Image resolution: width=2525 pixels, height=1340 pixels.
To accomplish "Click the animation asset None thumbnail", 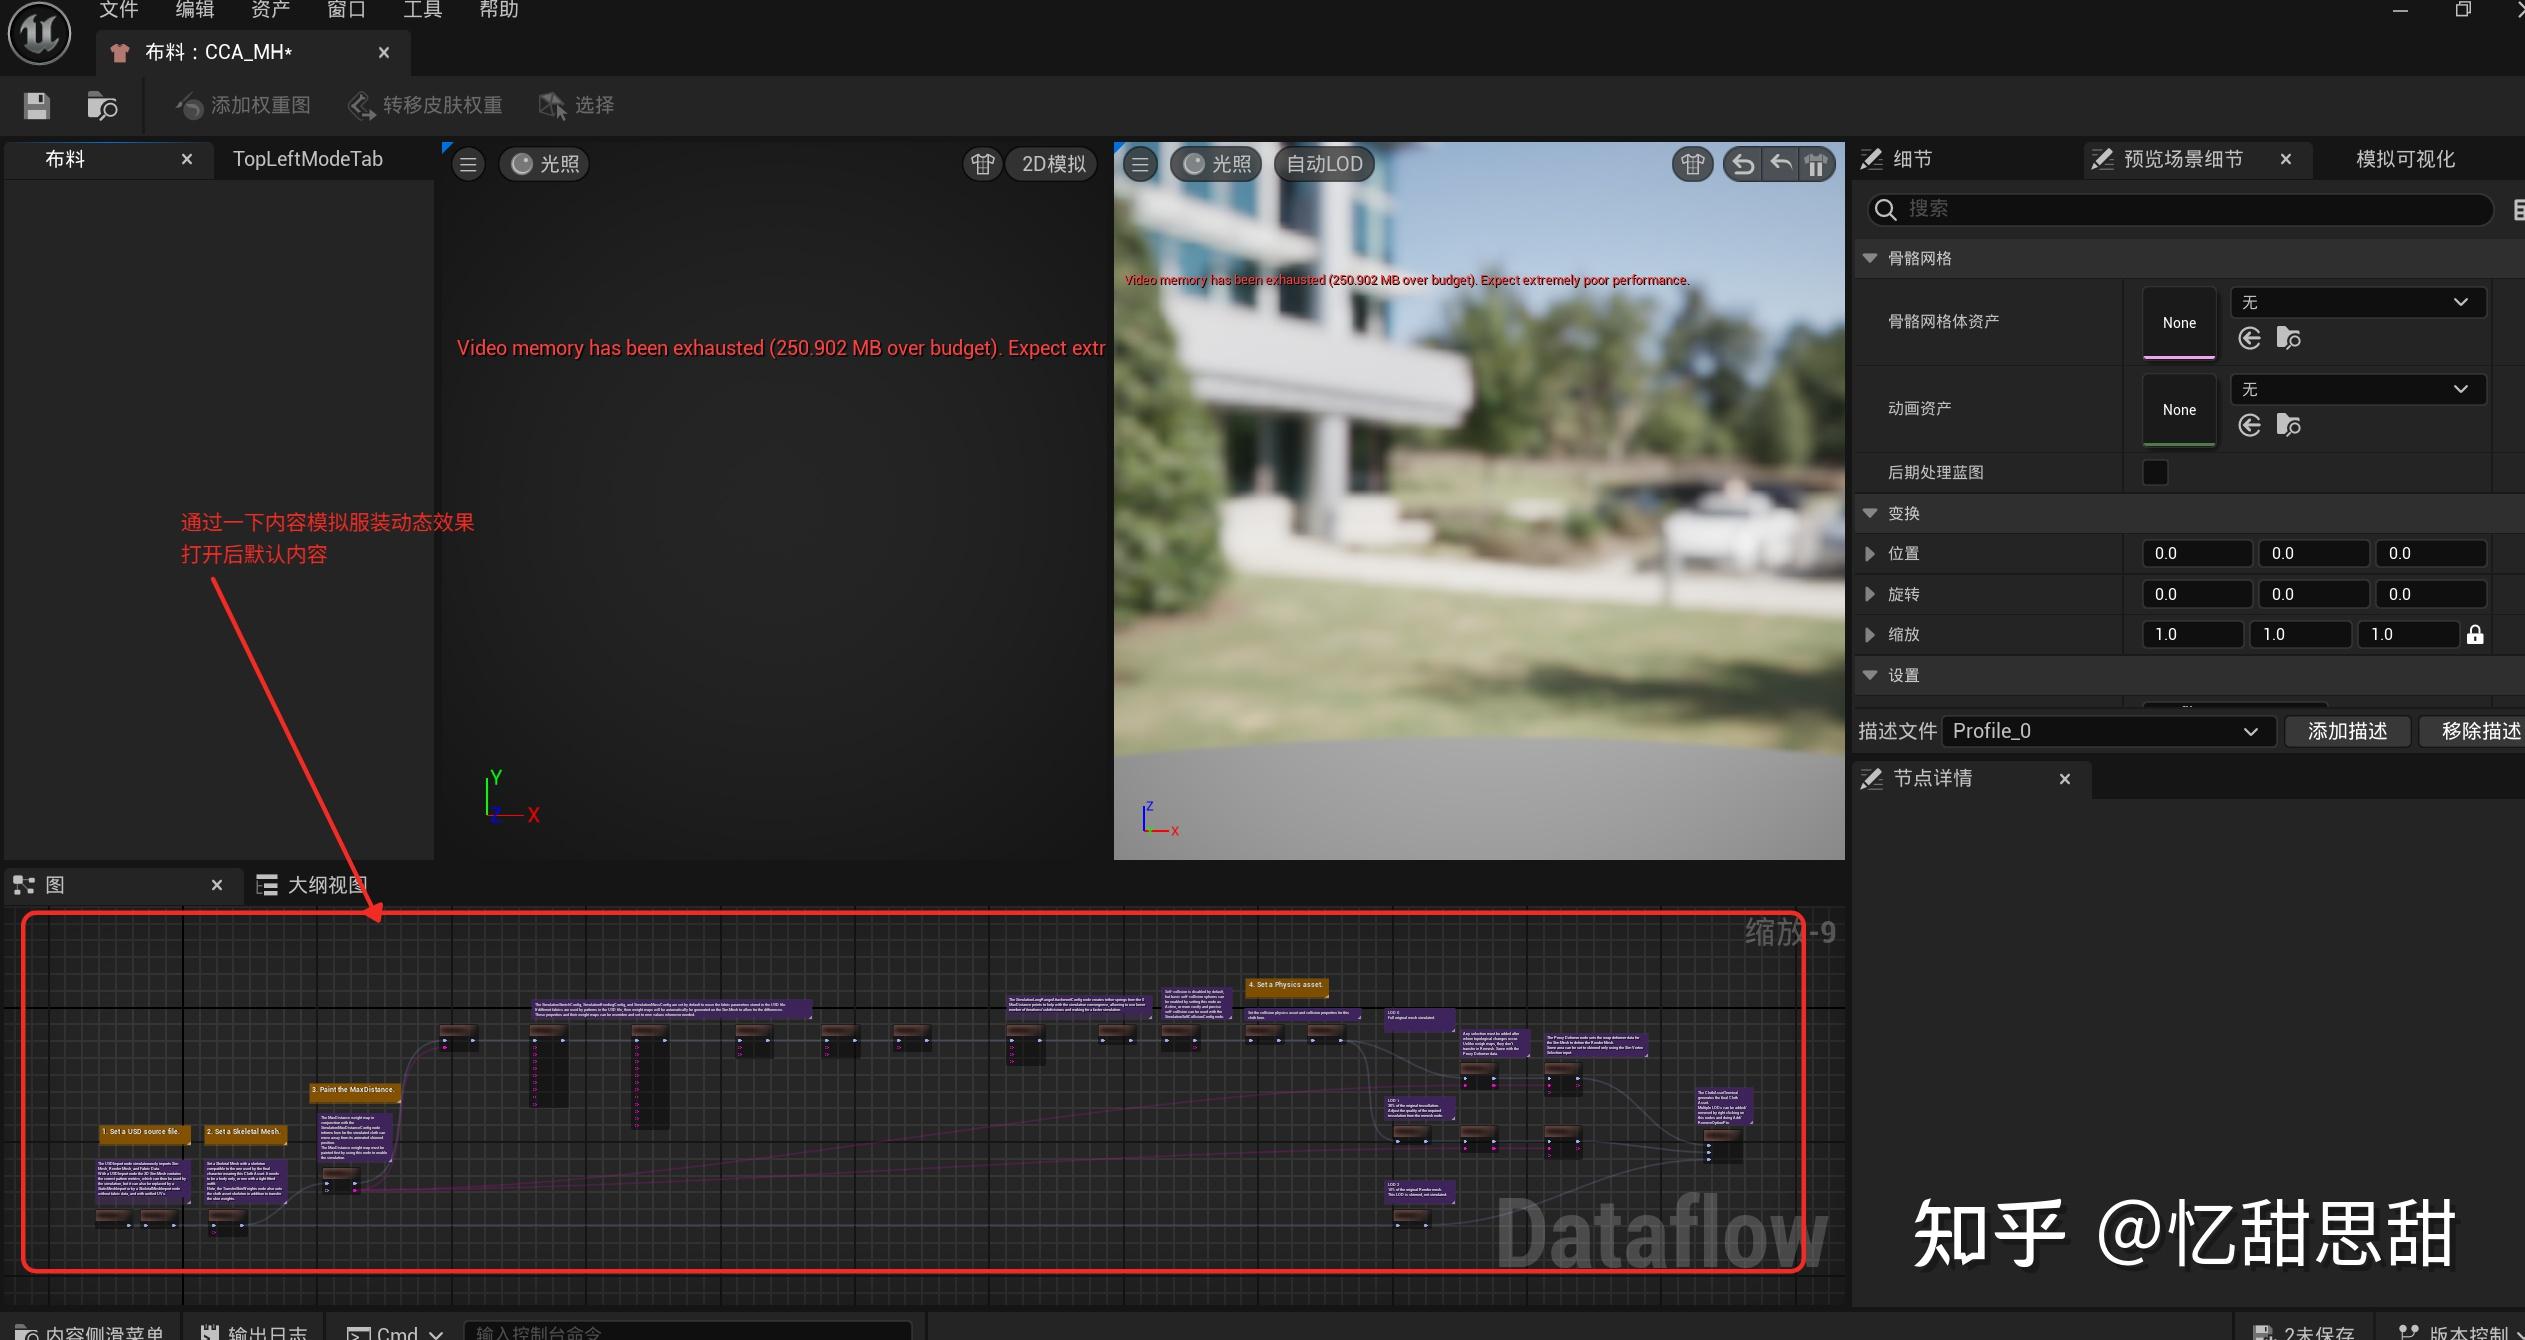I will click(2179, 410).
